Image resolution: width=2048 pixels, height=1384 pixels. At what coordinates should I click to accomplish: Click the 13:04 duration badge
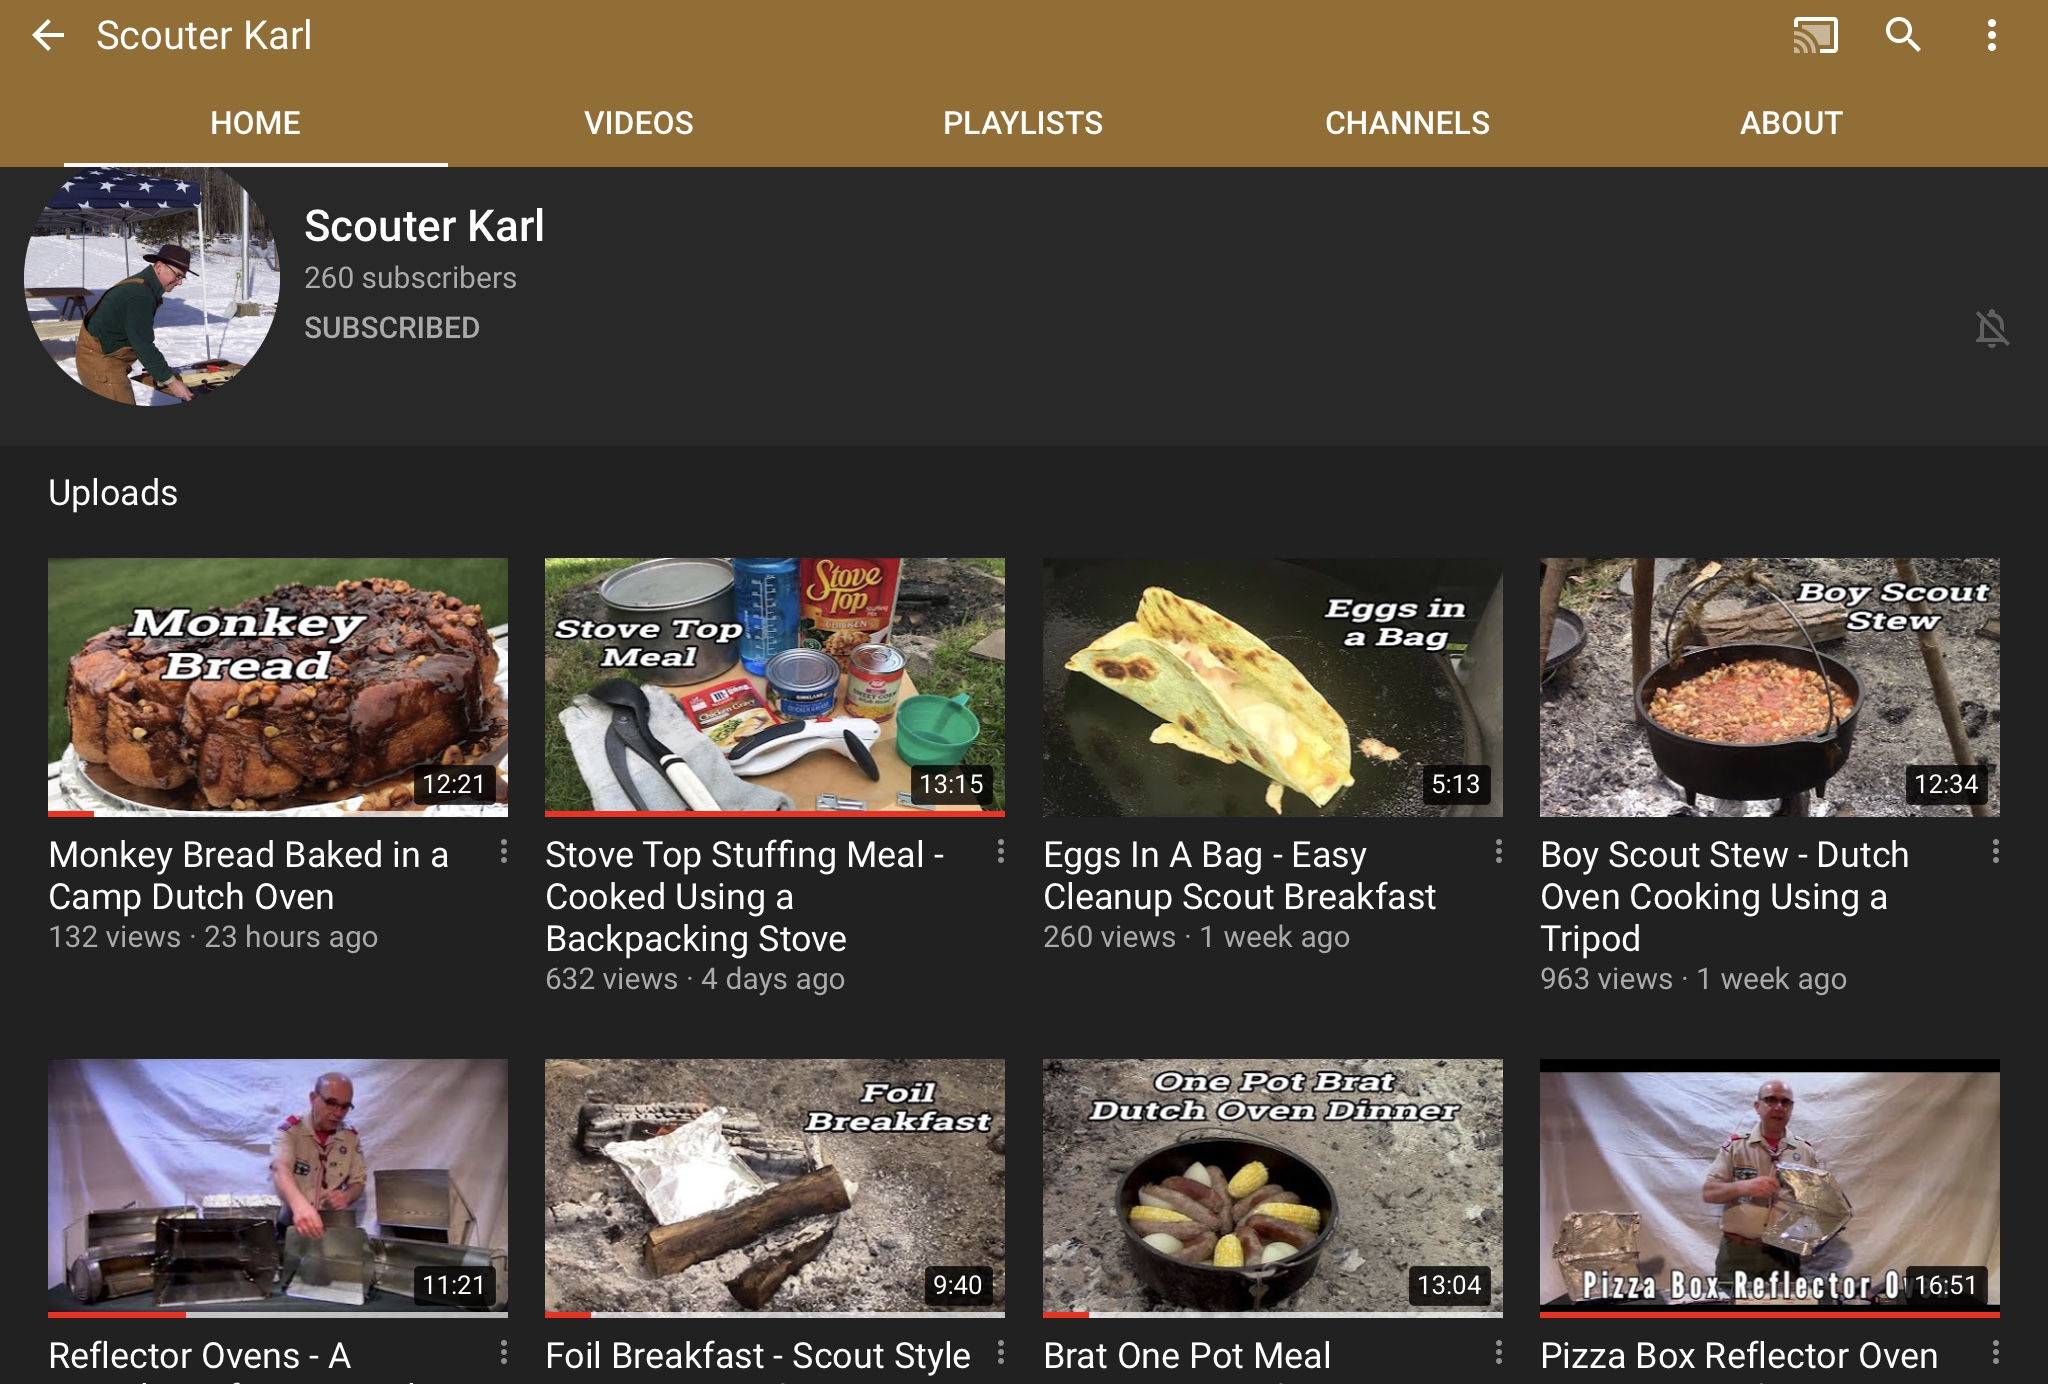[1449, 1285]
